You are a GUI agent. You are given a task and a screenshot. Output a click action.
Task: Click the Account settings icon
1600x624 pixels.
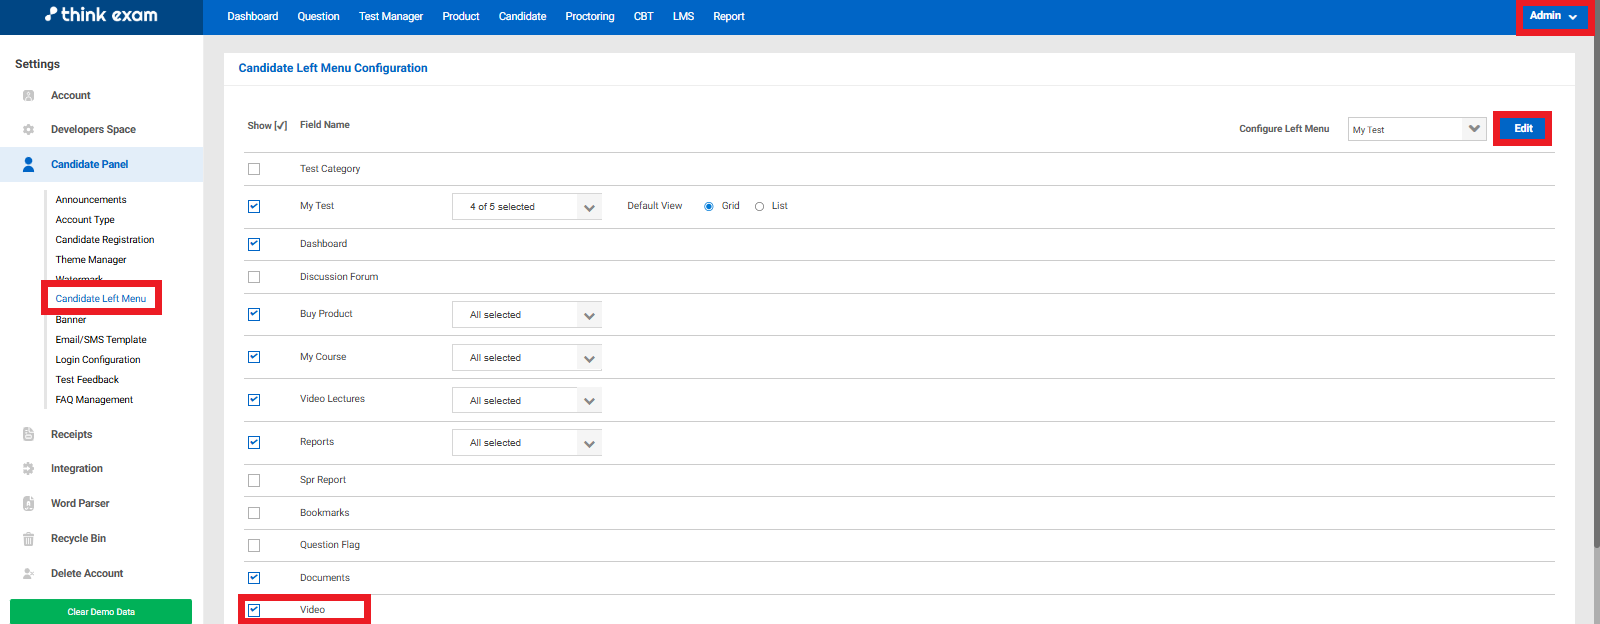point(28,96)
